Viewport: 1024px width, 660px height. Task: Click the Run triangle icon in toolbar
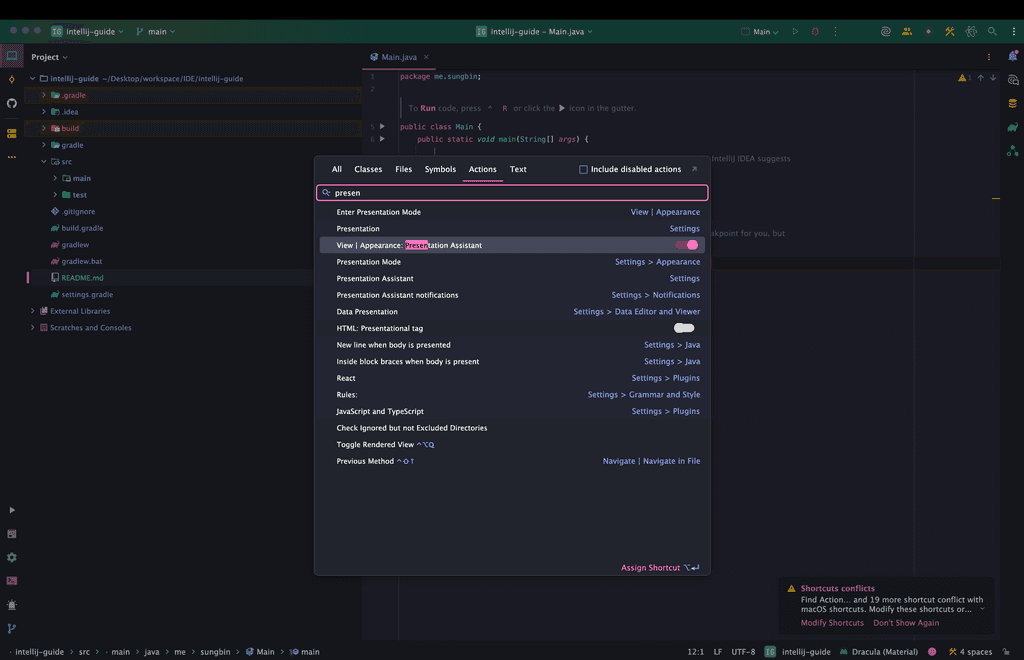tap(796, 32)
